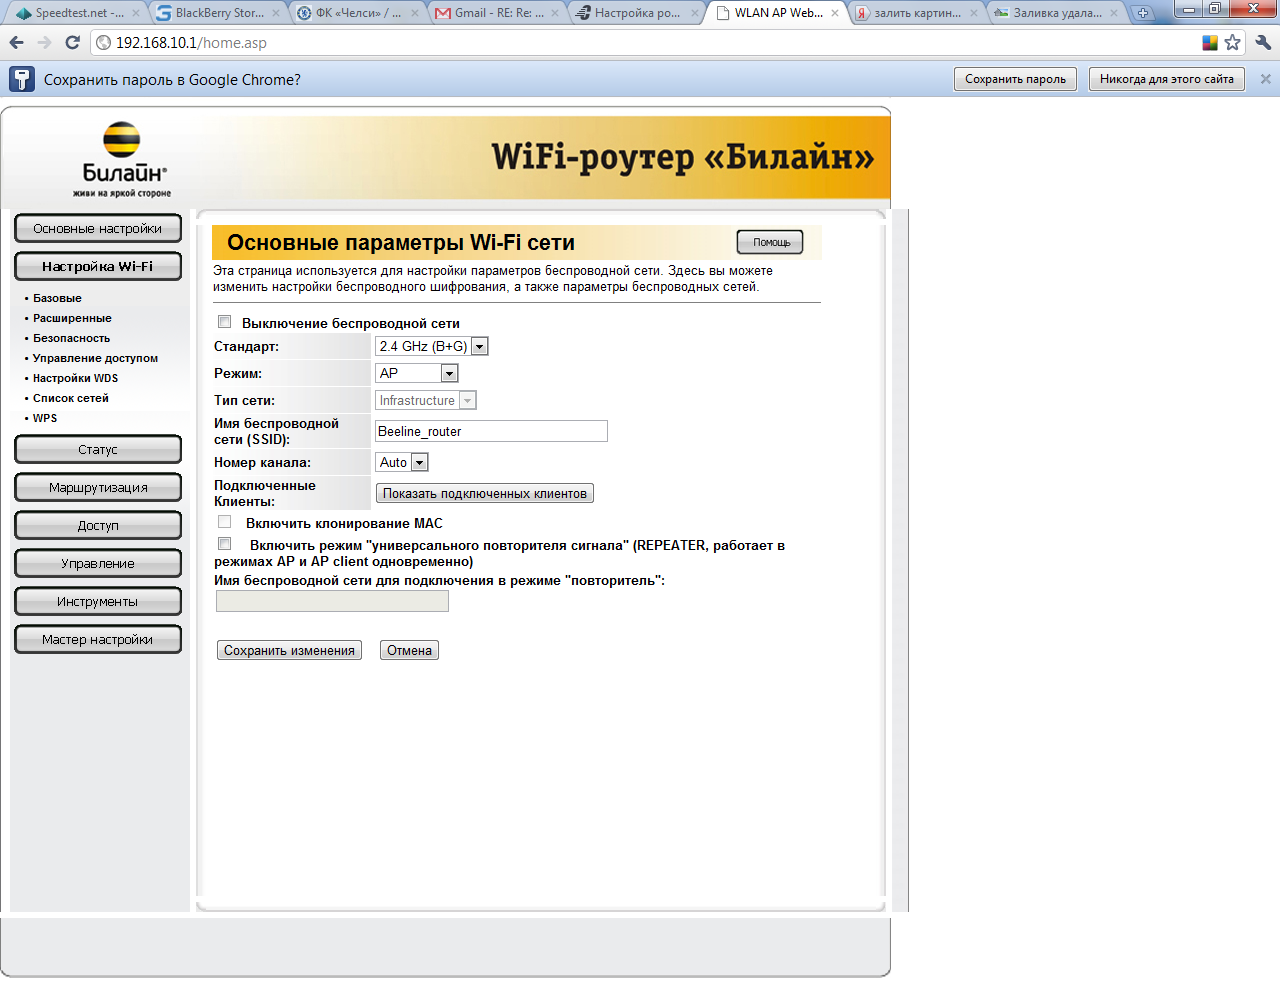
Task: Open the Помощь help button
Action: [770, 242]
